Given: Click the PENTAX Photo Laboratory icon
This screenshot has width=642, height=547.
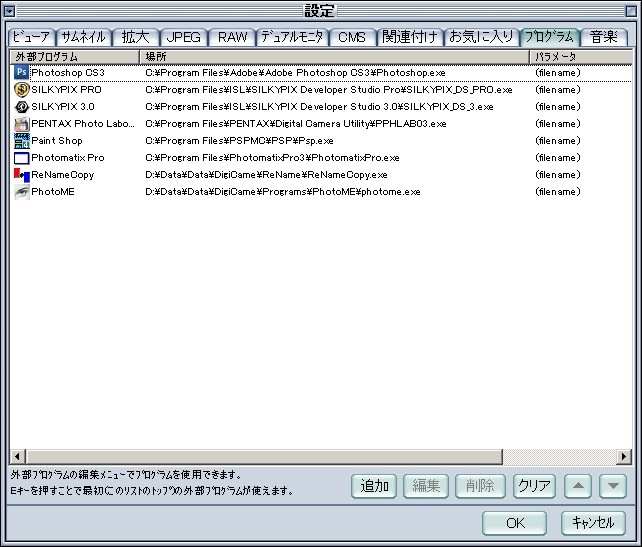Looking at the screenshot, I should (x=21, y=124).
